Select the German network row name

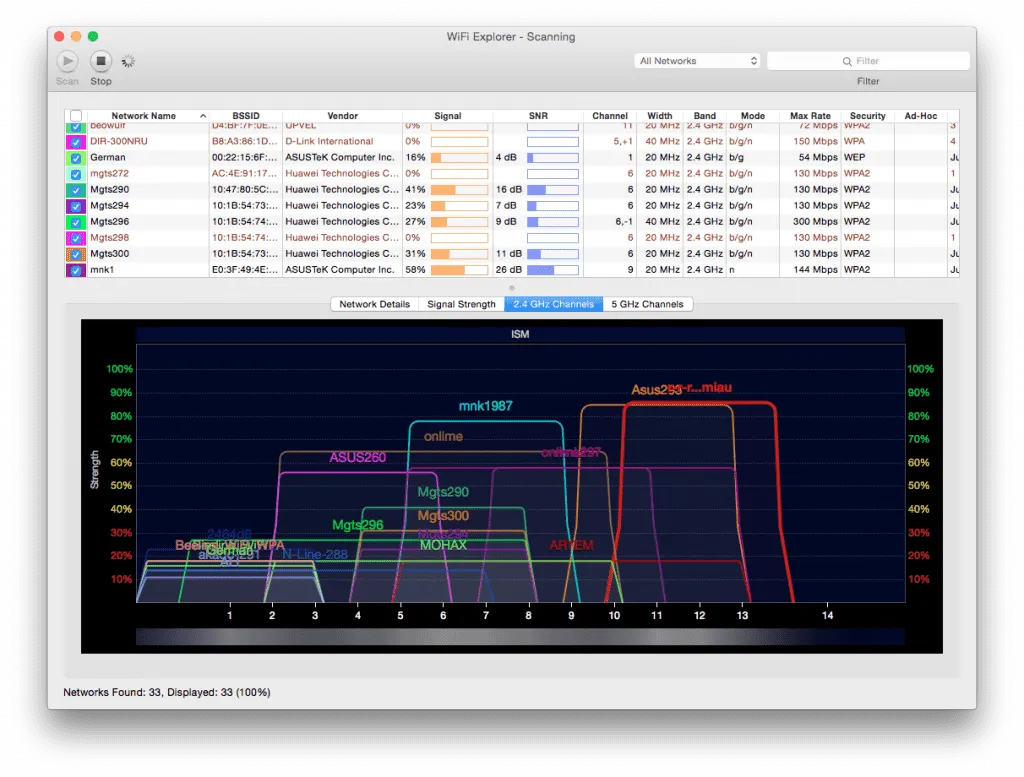[x=108, y=157]
